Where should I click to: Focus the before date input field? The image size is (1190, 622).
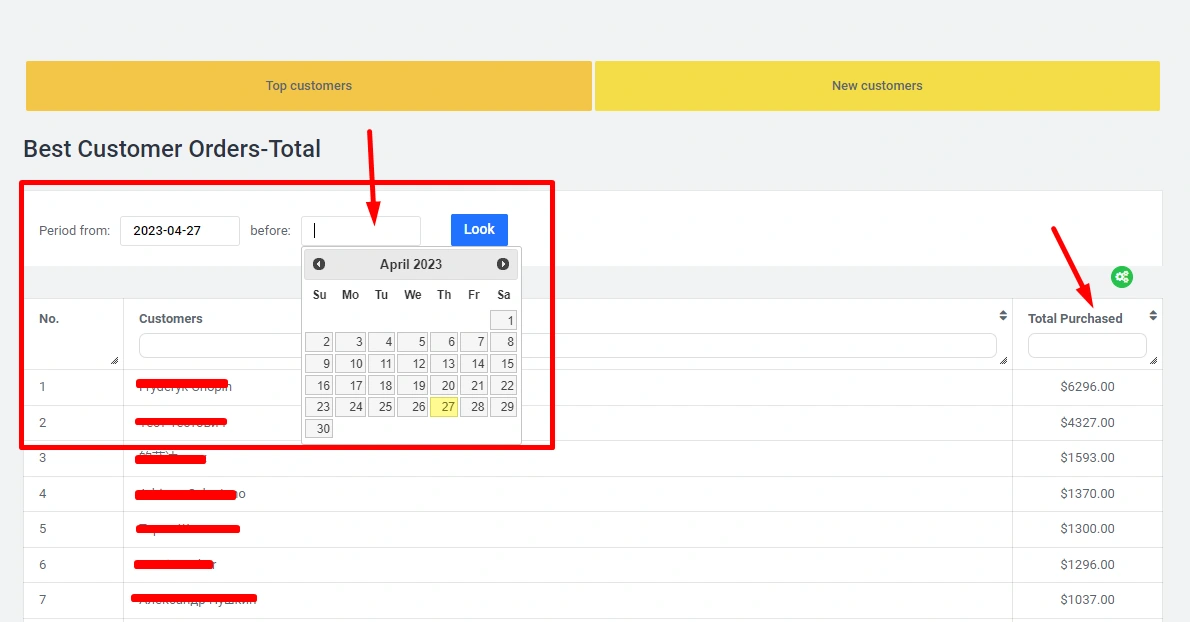coord(361,231)
